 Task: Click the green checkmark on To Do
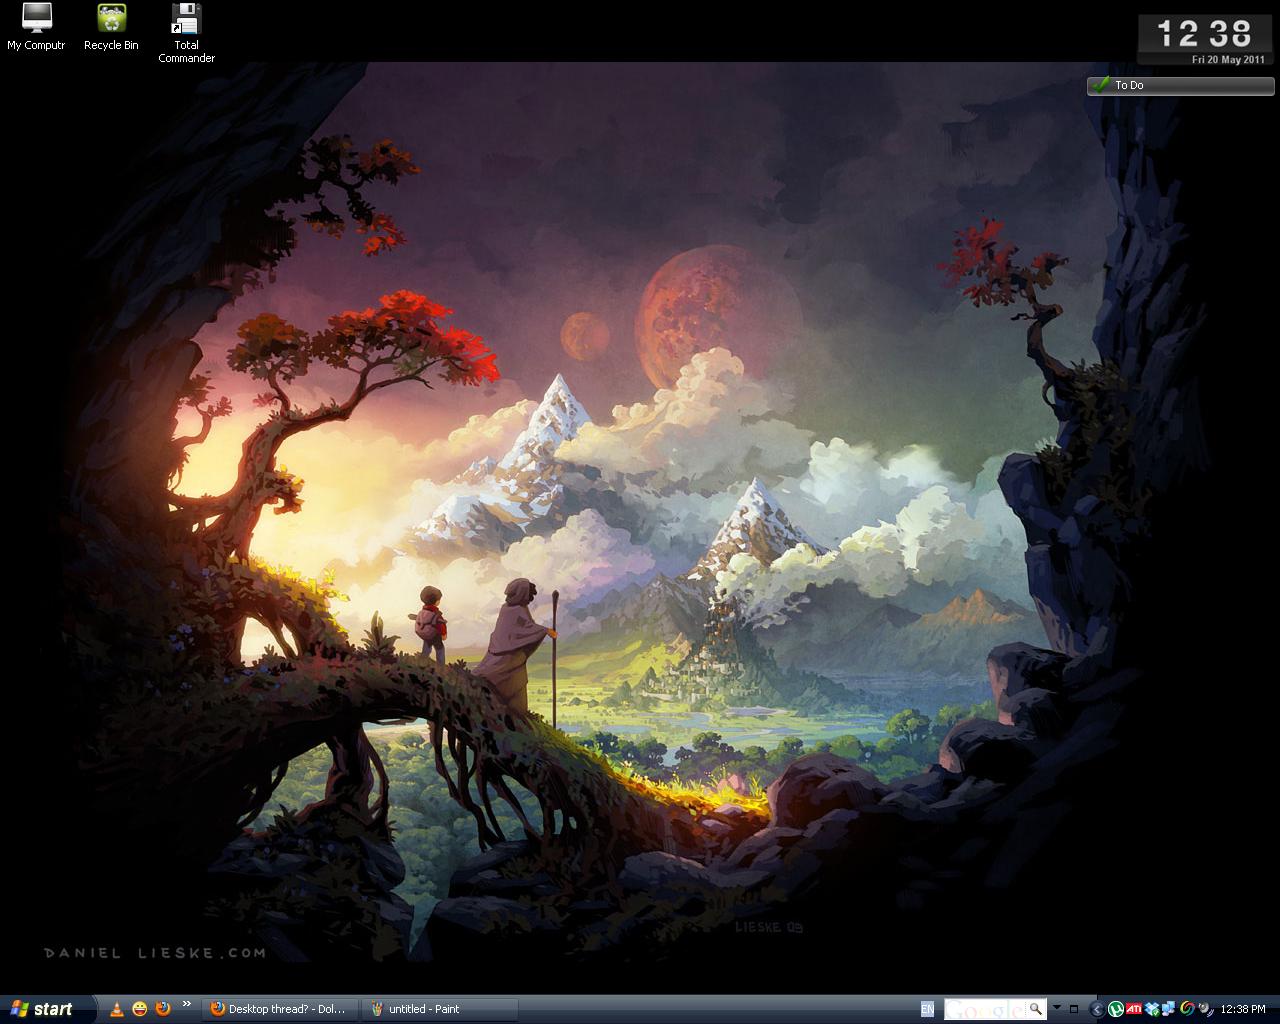[x=1101, y=84]
